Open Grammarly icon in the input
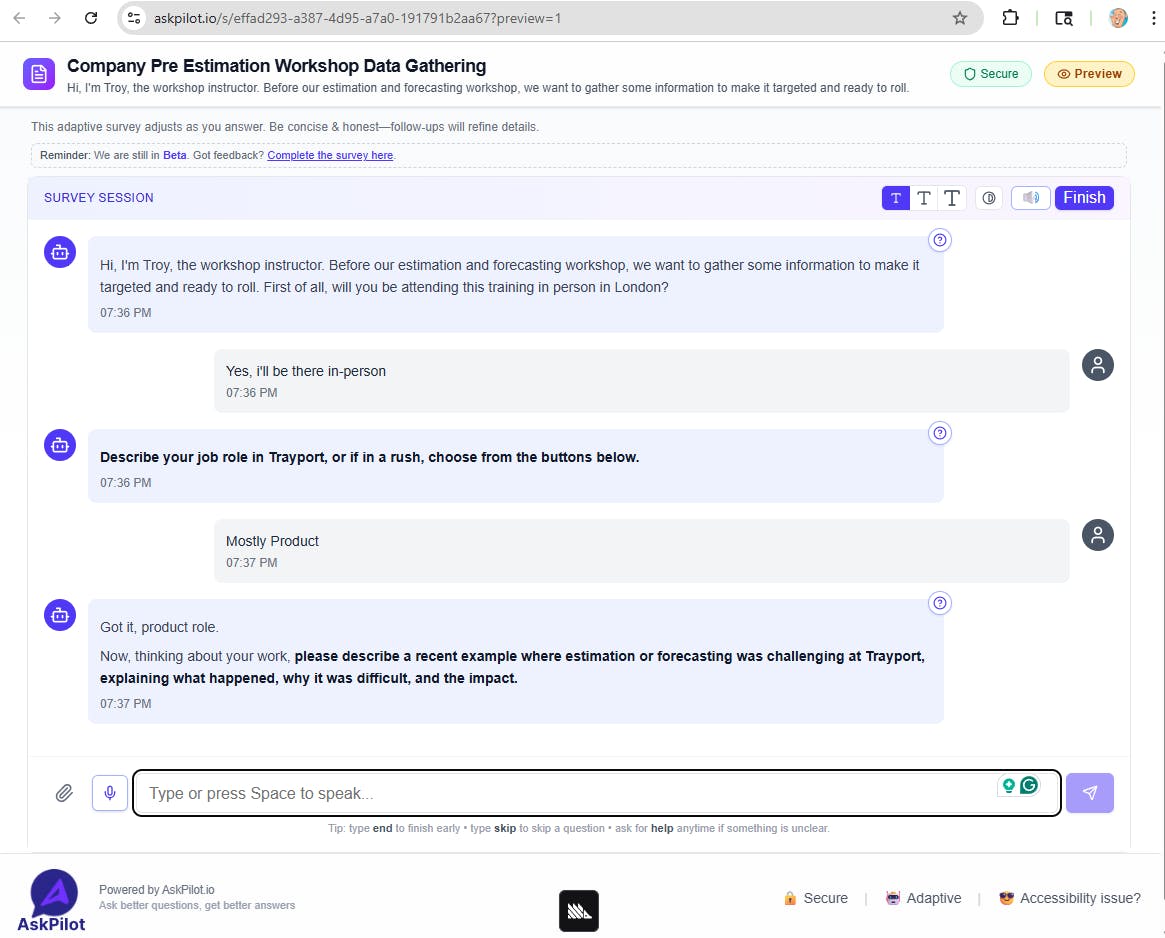 coord(1029,785)
